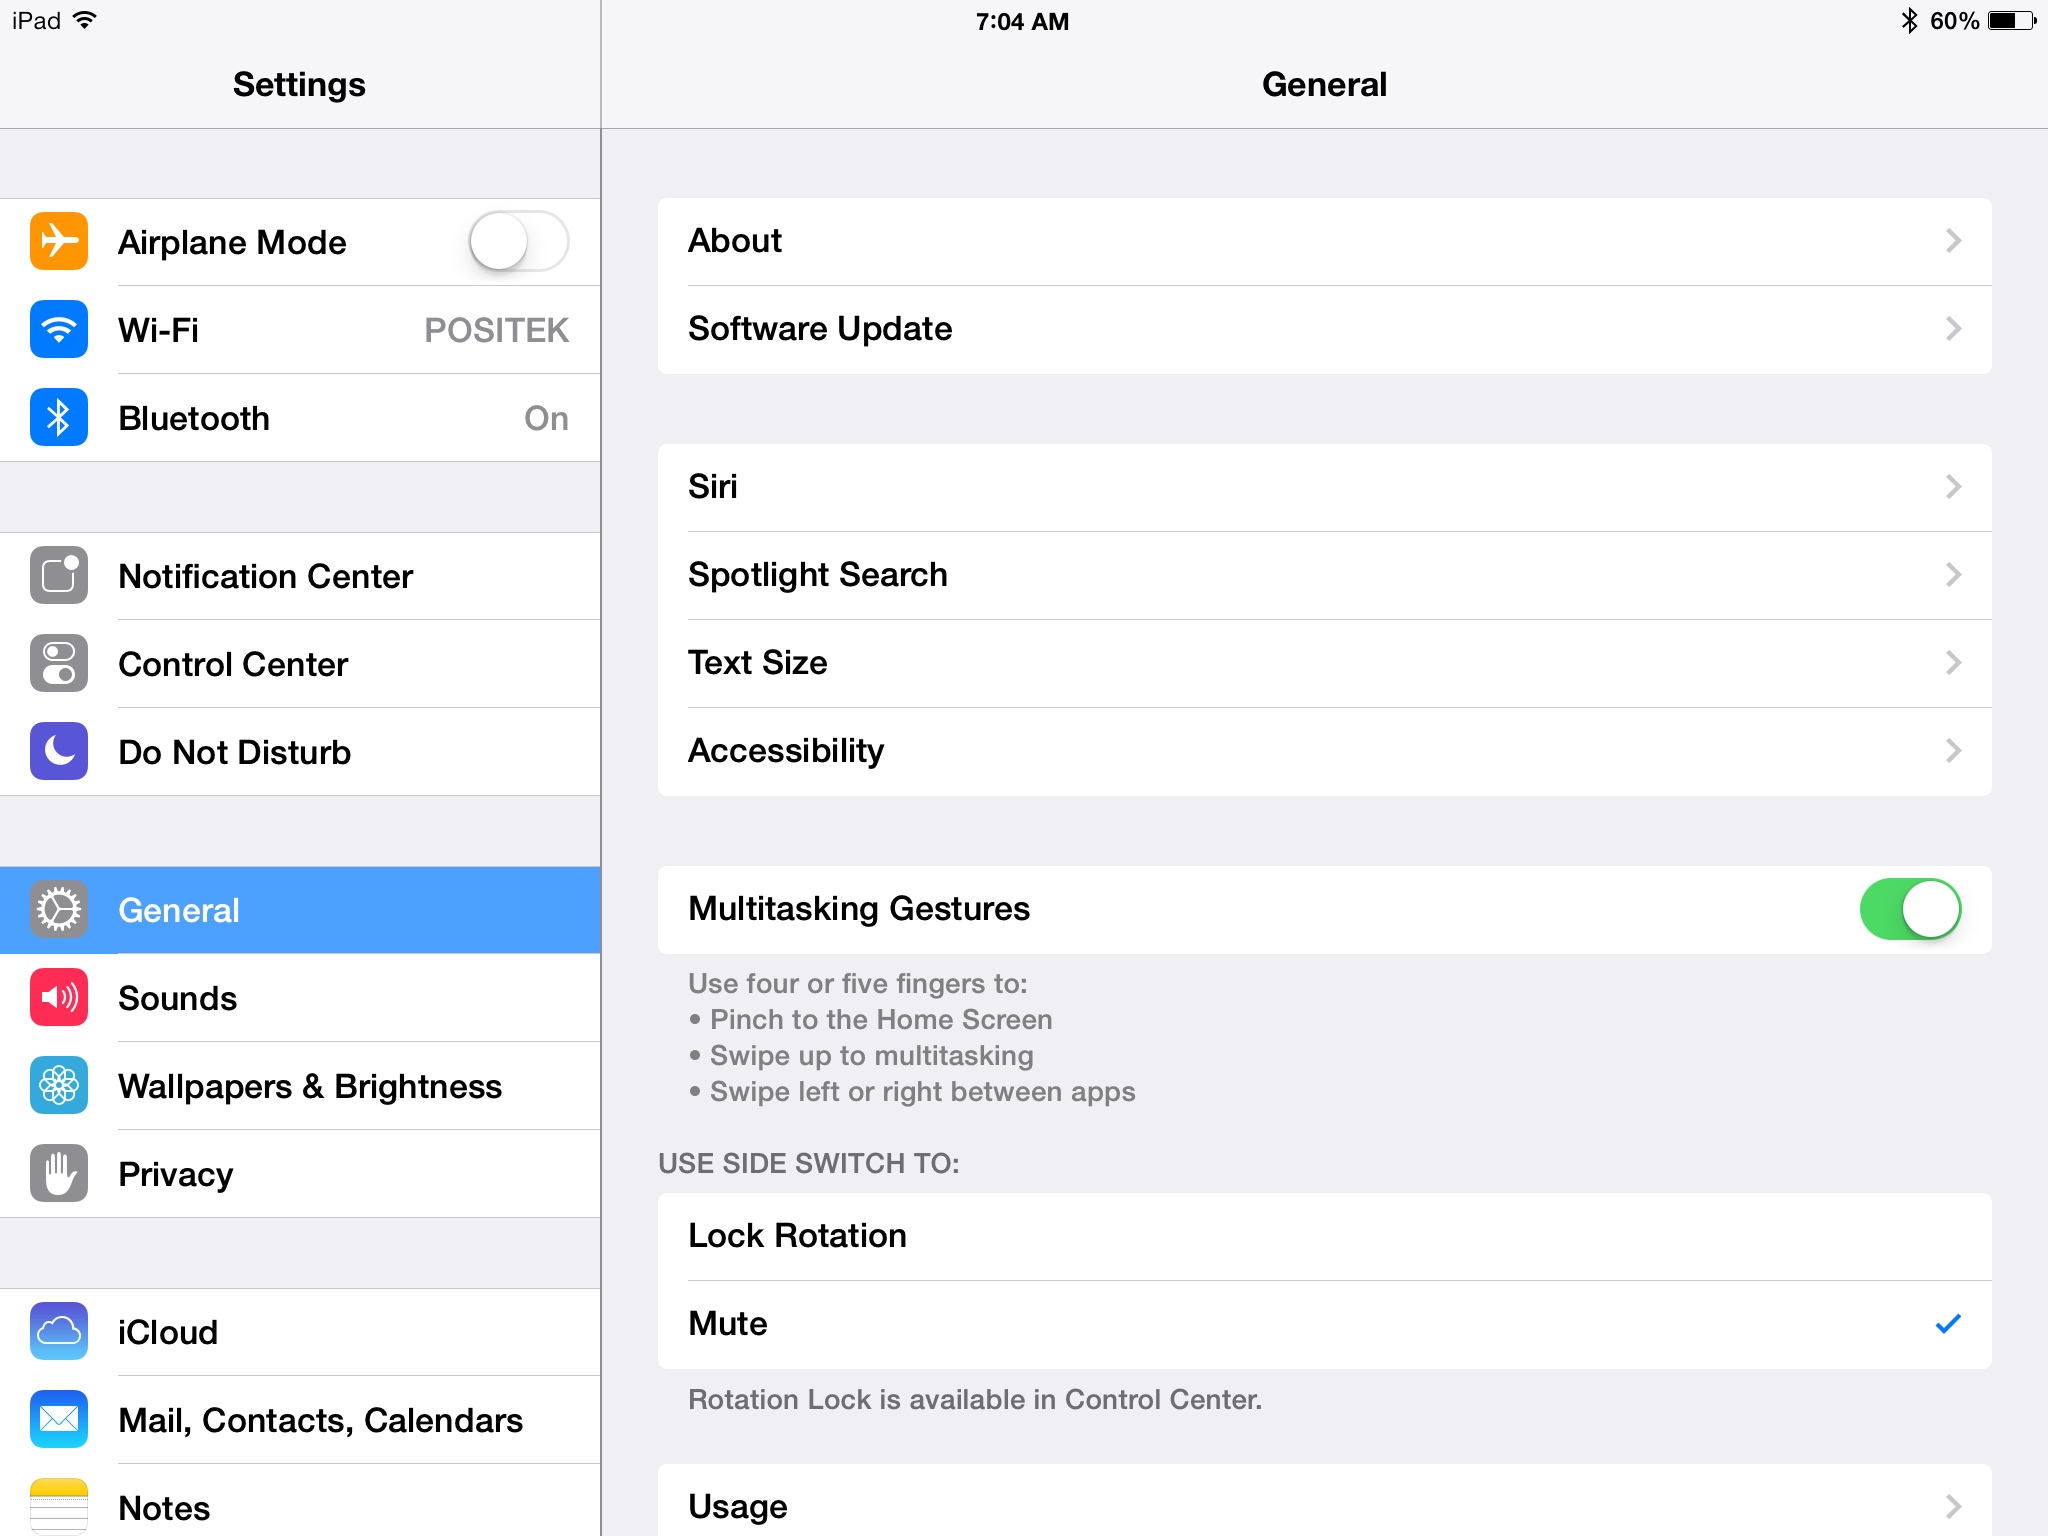Viewport: 2048px width, 1536px height.
Task: Open the Usage label
Action: pos(738,1506)
